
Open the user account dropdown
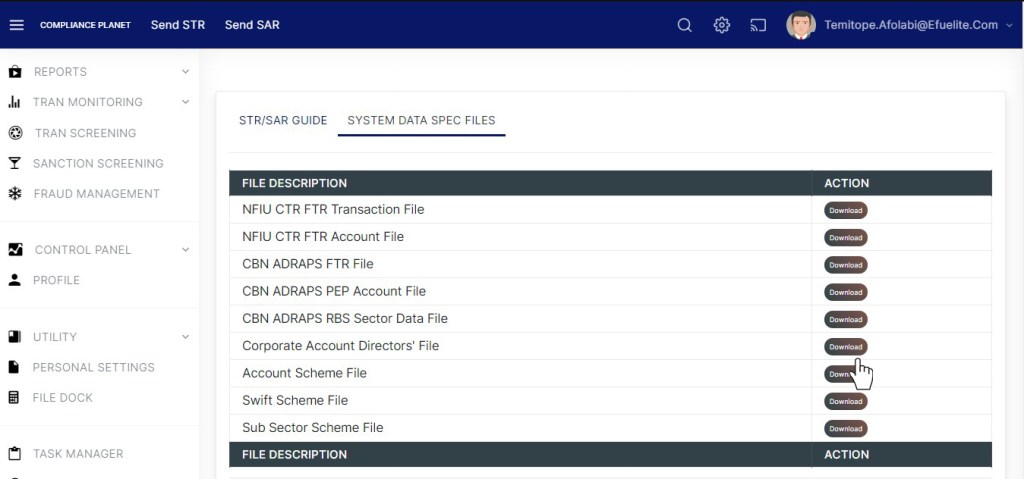tap(1008, 26)
